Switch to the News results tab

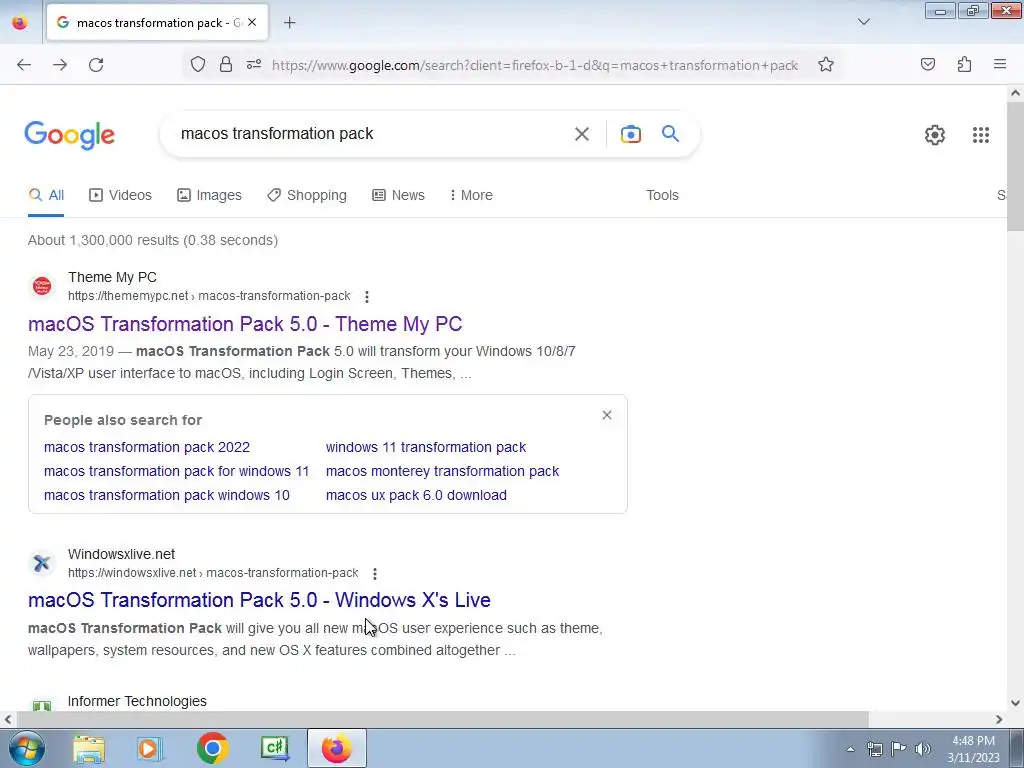coord(398,195)
